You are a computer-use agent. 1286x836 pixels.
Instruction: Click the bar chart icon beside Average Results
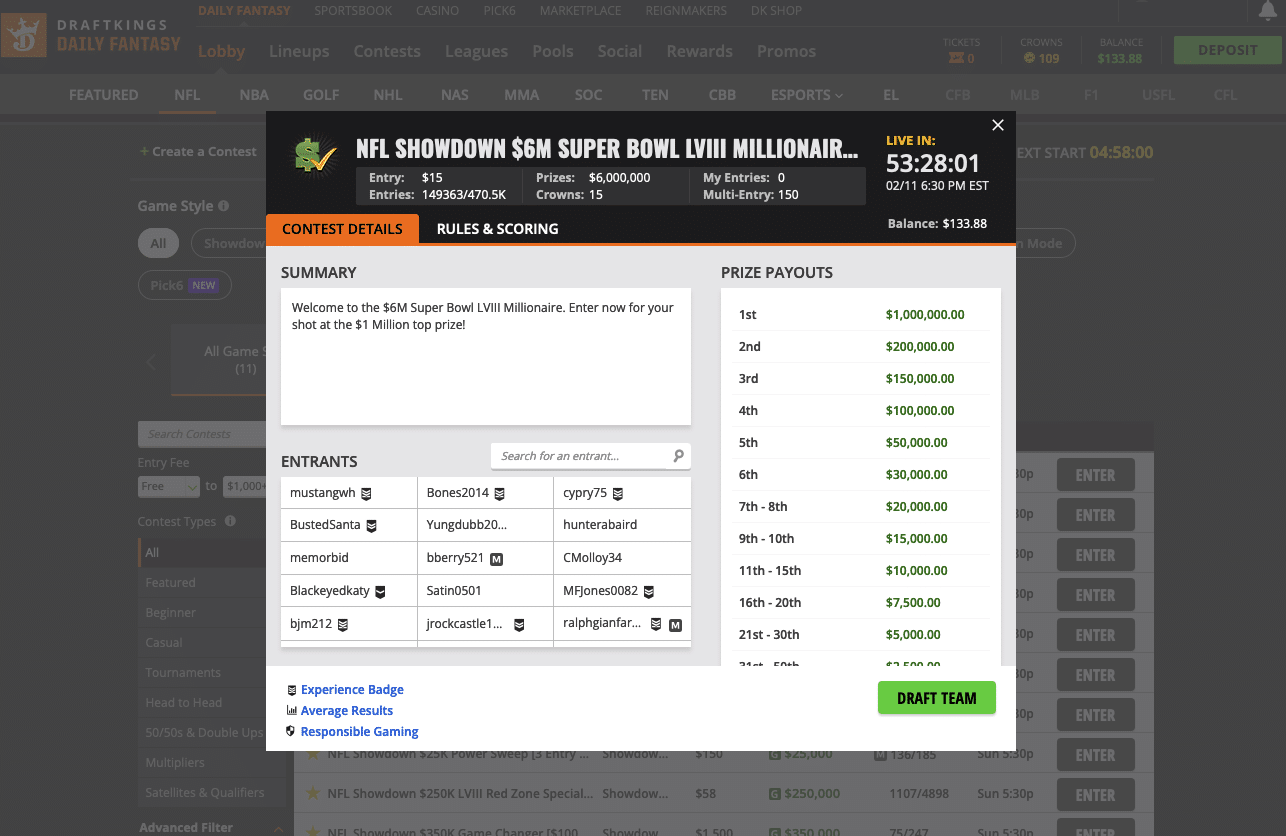291,710
